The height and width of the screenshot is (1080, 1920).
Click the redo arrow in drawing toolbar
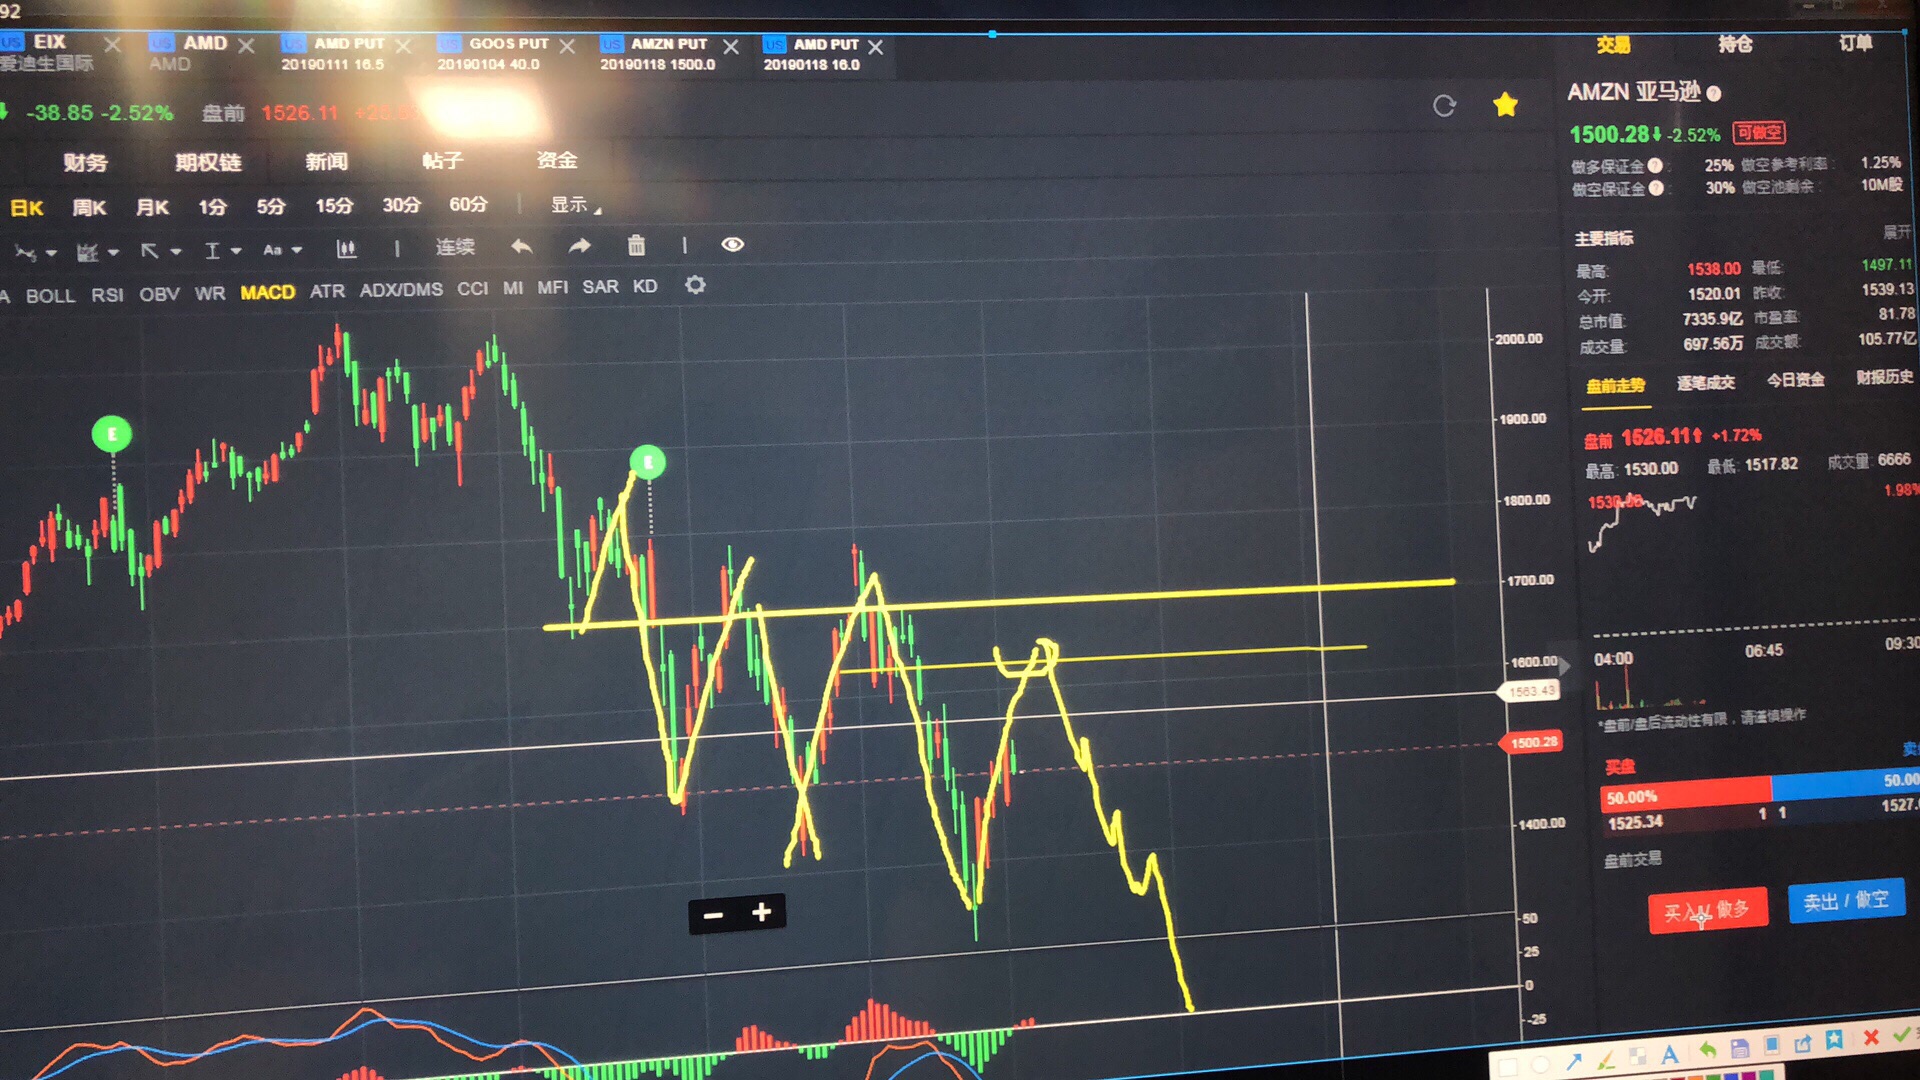pos(580,246)
